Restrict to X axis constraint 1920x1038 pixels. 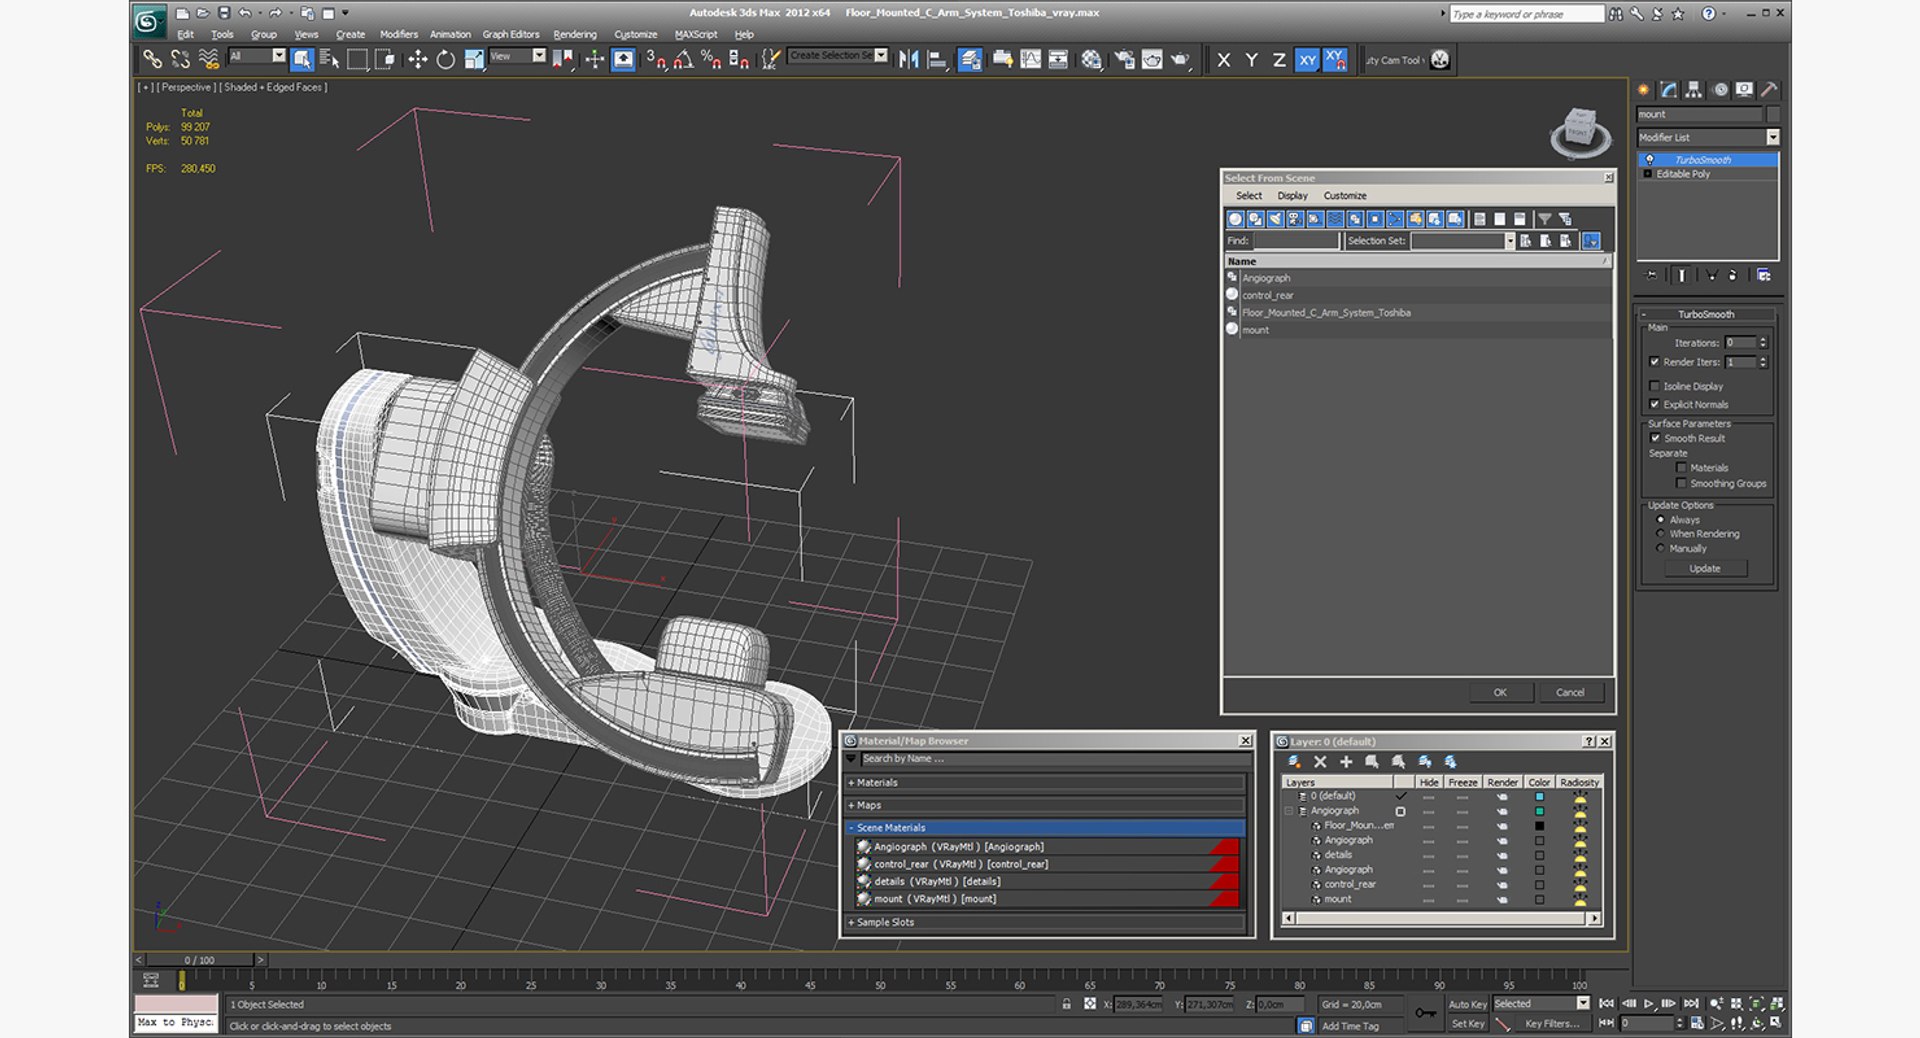tap(1223, 60)
